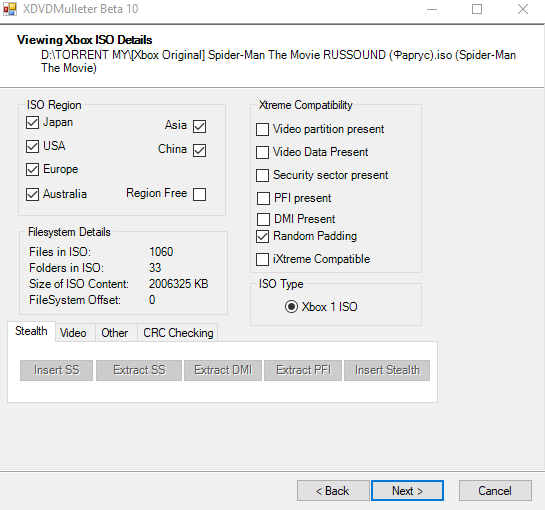The height and width of the screenshot is (510, 545).
Task: Toggle the Japan region checkbox
Action: click(32, 122)
